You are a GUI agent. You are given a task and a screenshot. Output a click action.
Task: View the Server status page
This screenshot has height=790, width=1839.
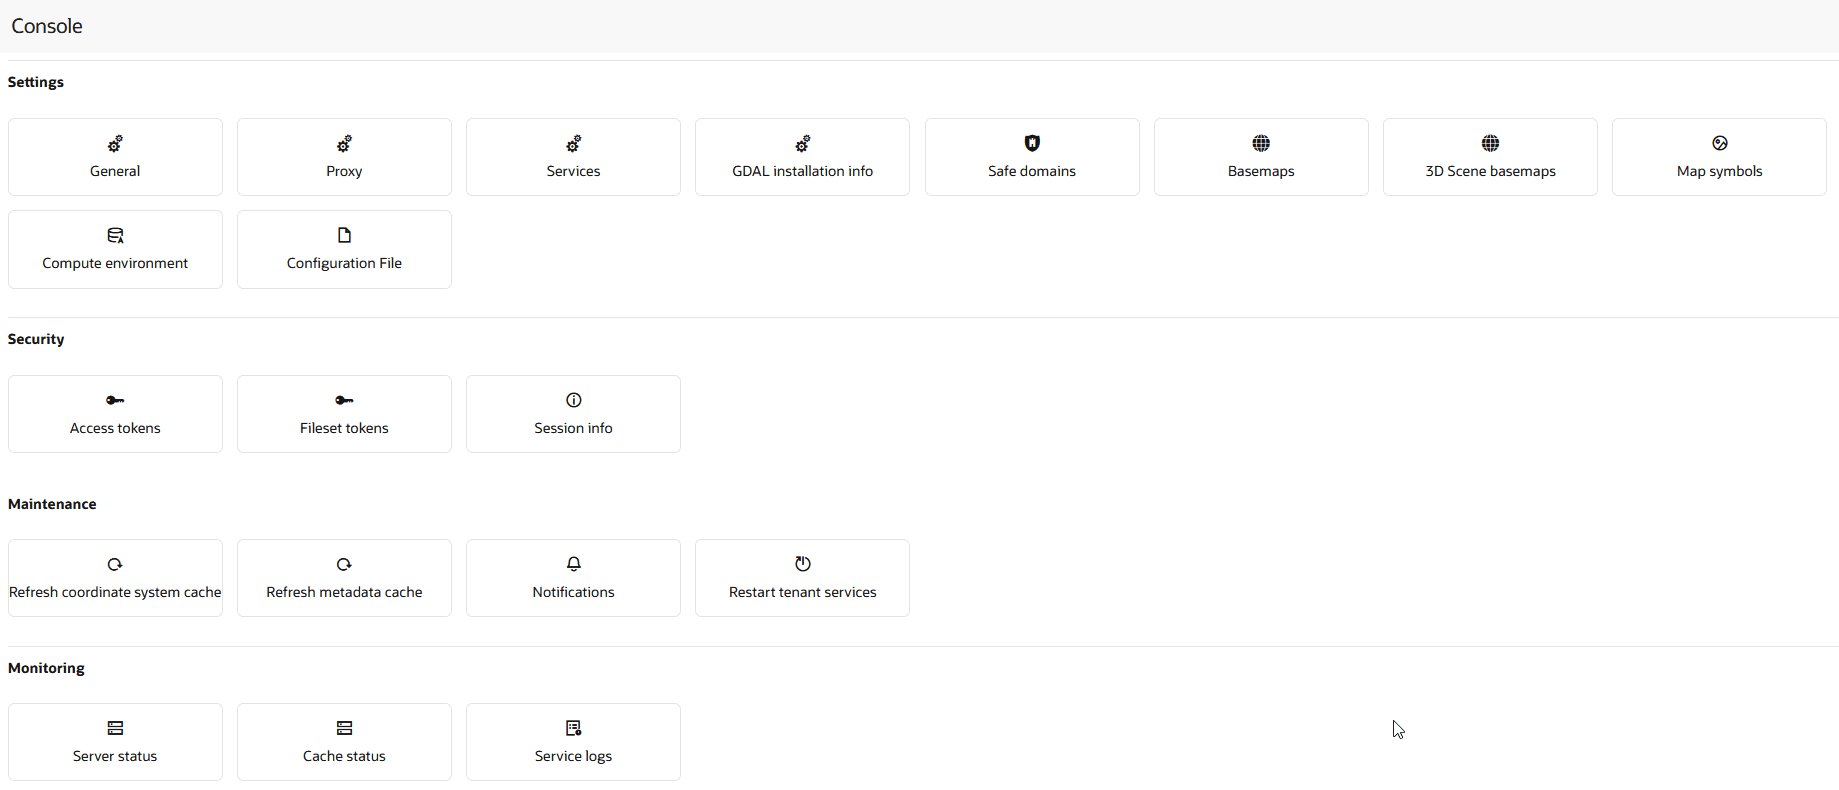coord(115,742)
